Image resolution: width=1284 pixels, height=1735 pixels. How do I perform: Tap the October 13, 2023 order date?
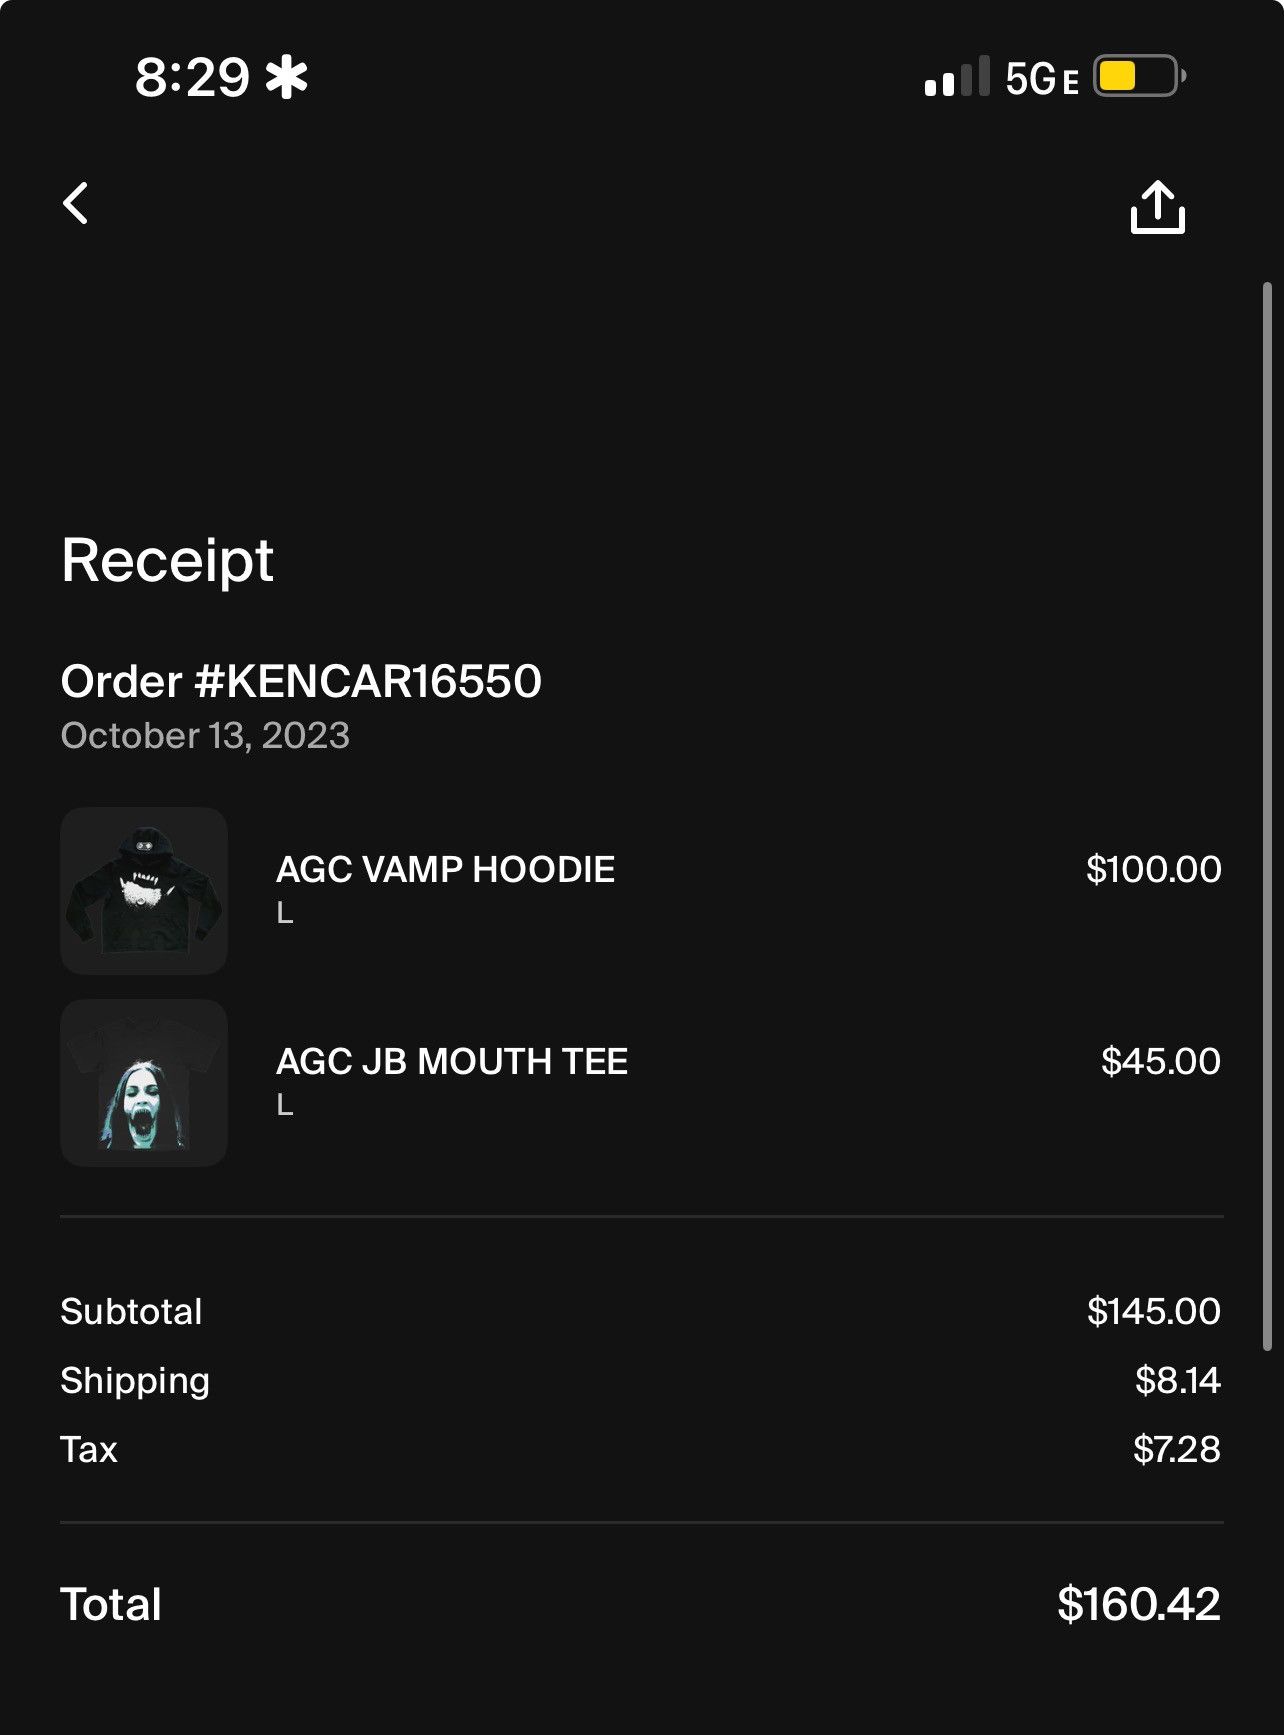[205, 736]
